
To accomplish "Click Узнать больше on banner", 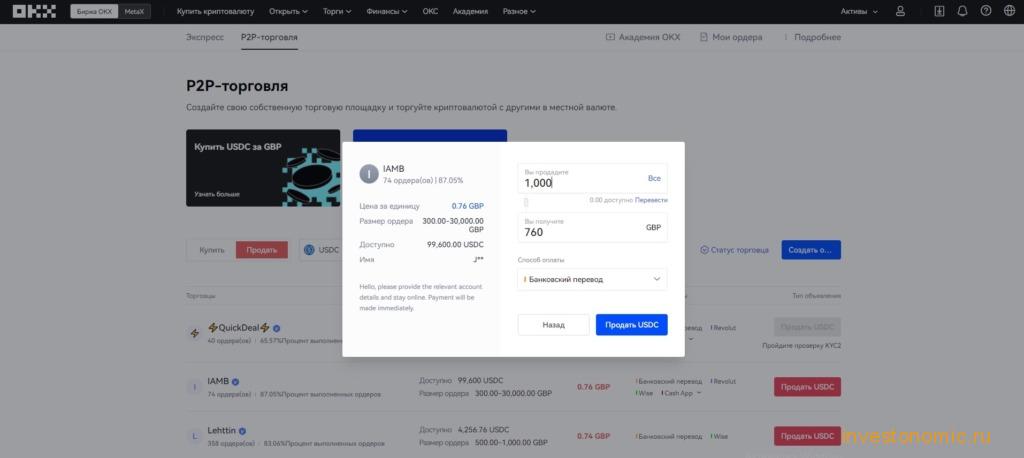I will pos(217,194).
